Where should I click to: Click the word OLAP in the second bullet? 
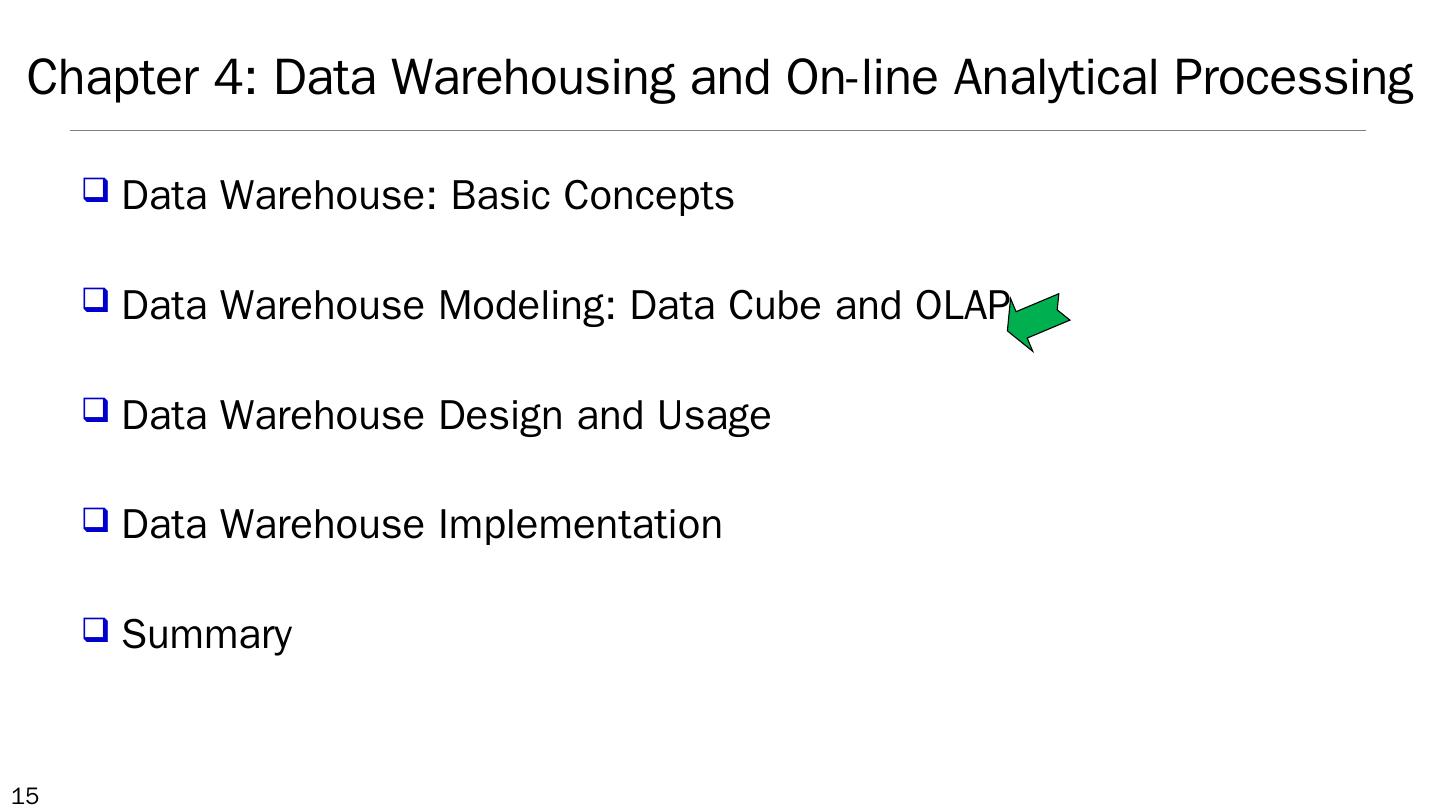point(961,305)
